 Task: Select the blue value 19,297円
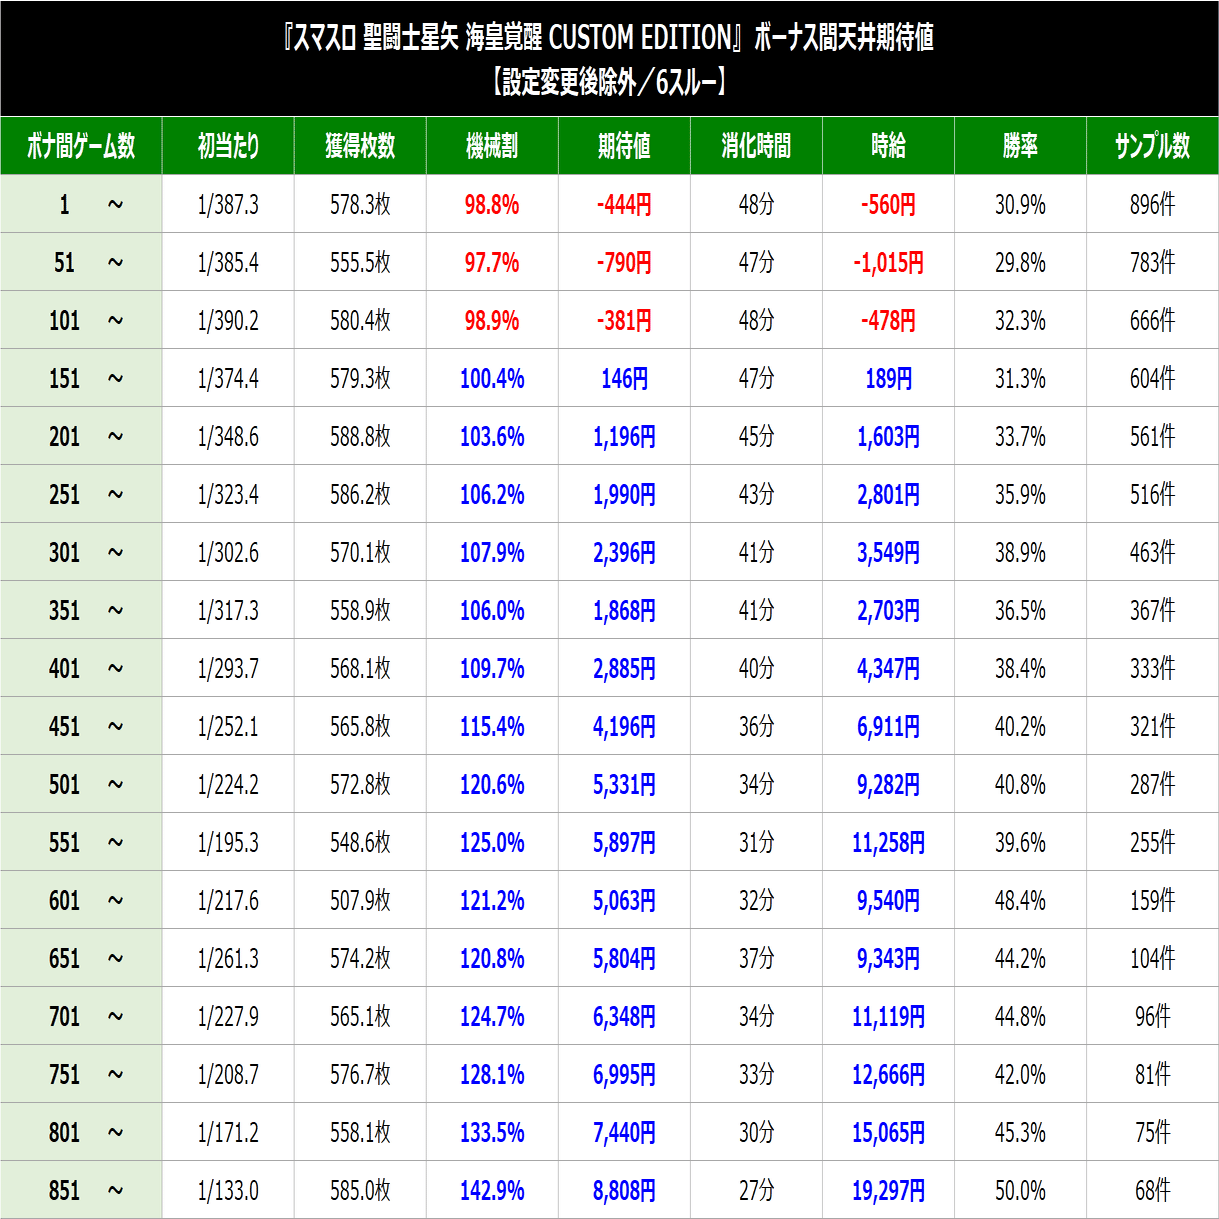[888, 1191]
